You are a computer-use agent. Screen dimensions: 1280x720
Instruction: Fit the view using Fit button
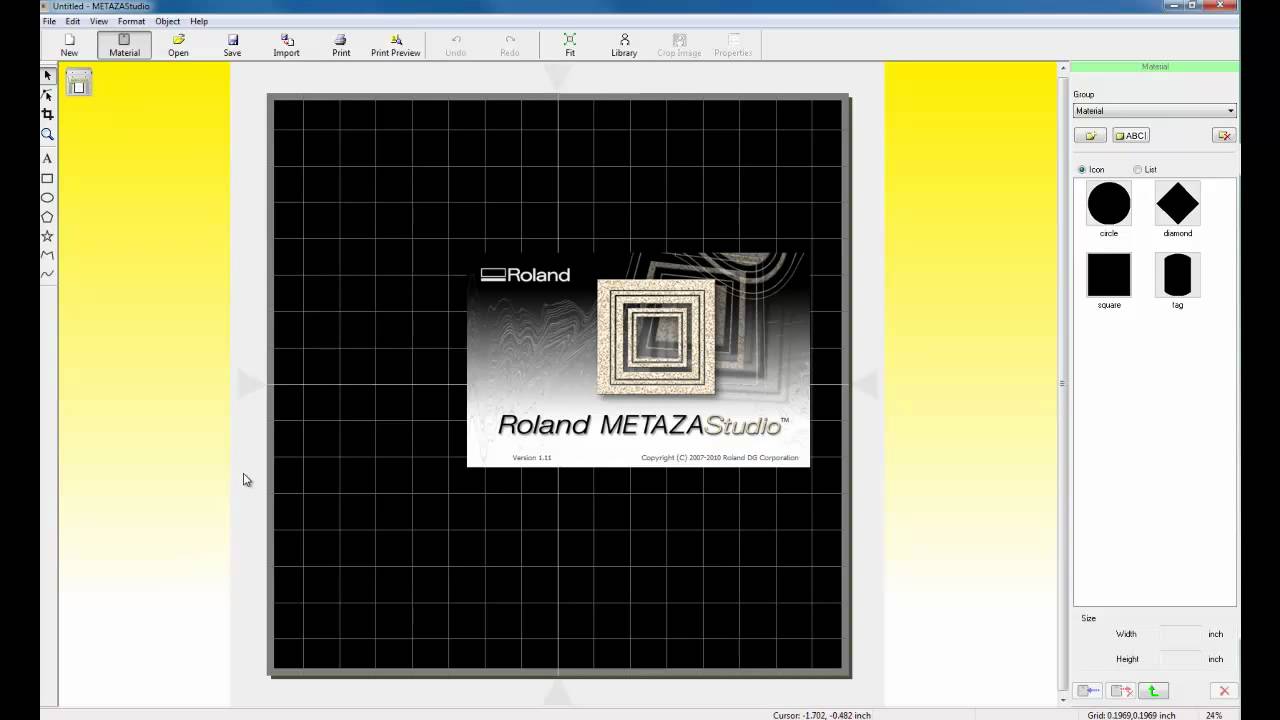(x=570, y=45)
